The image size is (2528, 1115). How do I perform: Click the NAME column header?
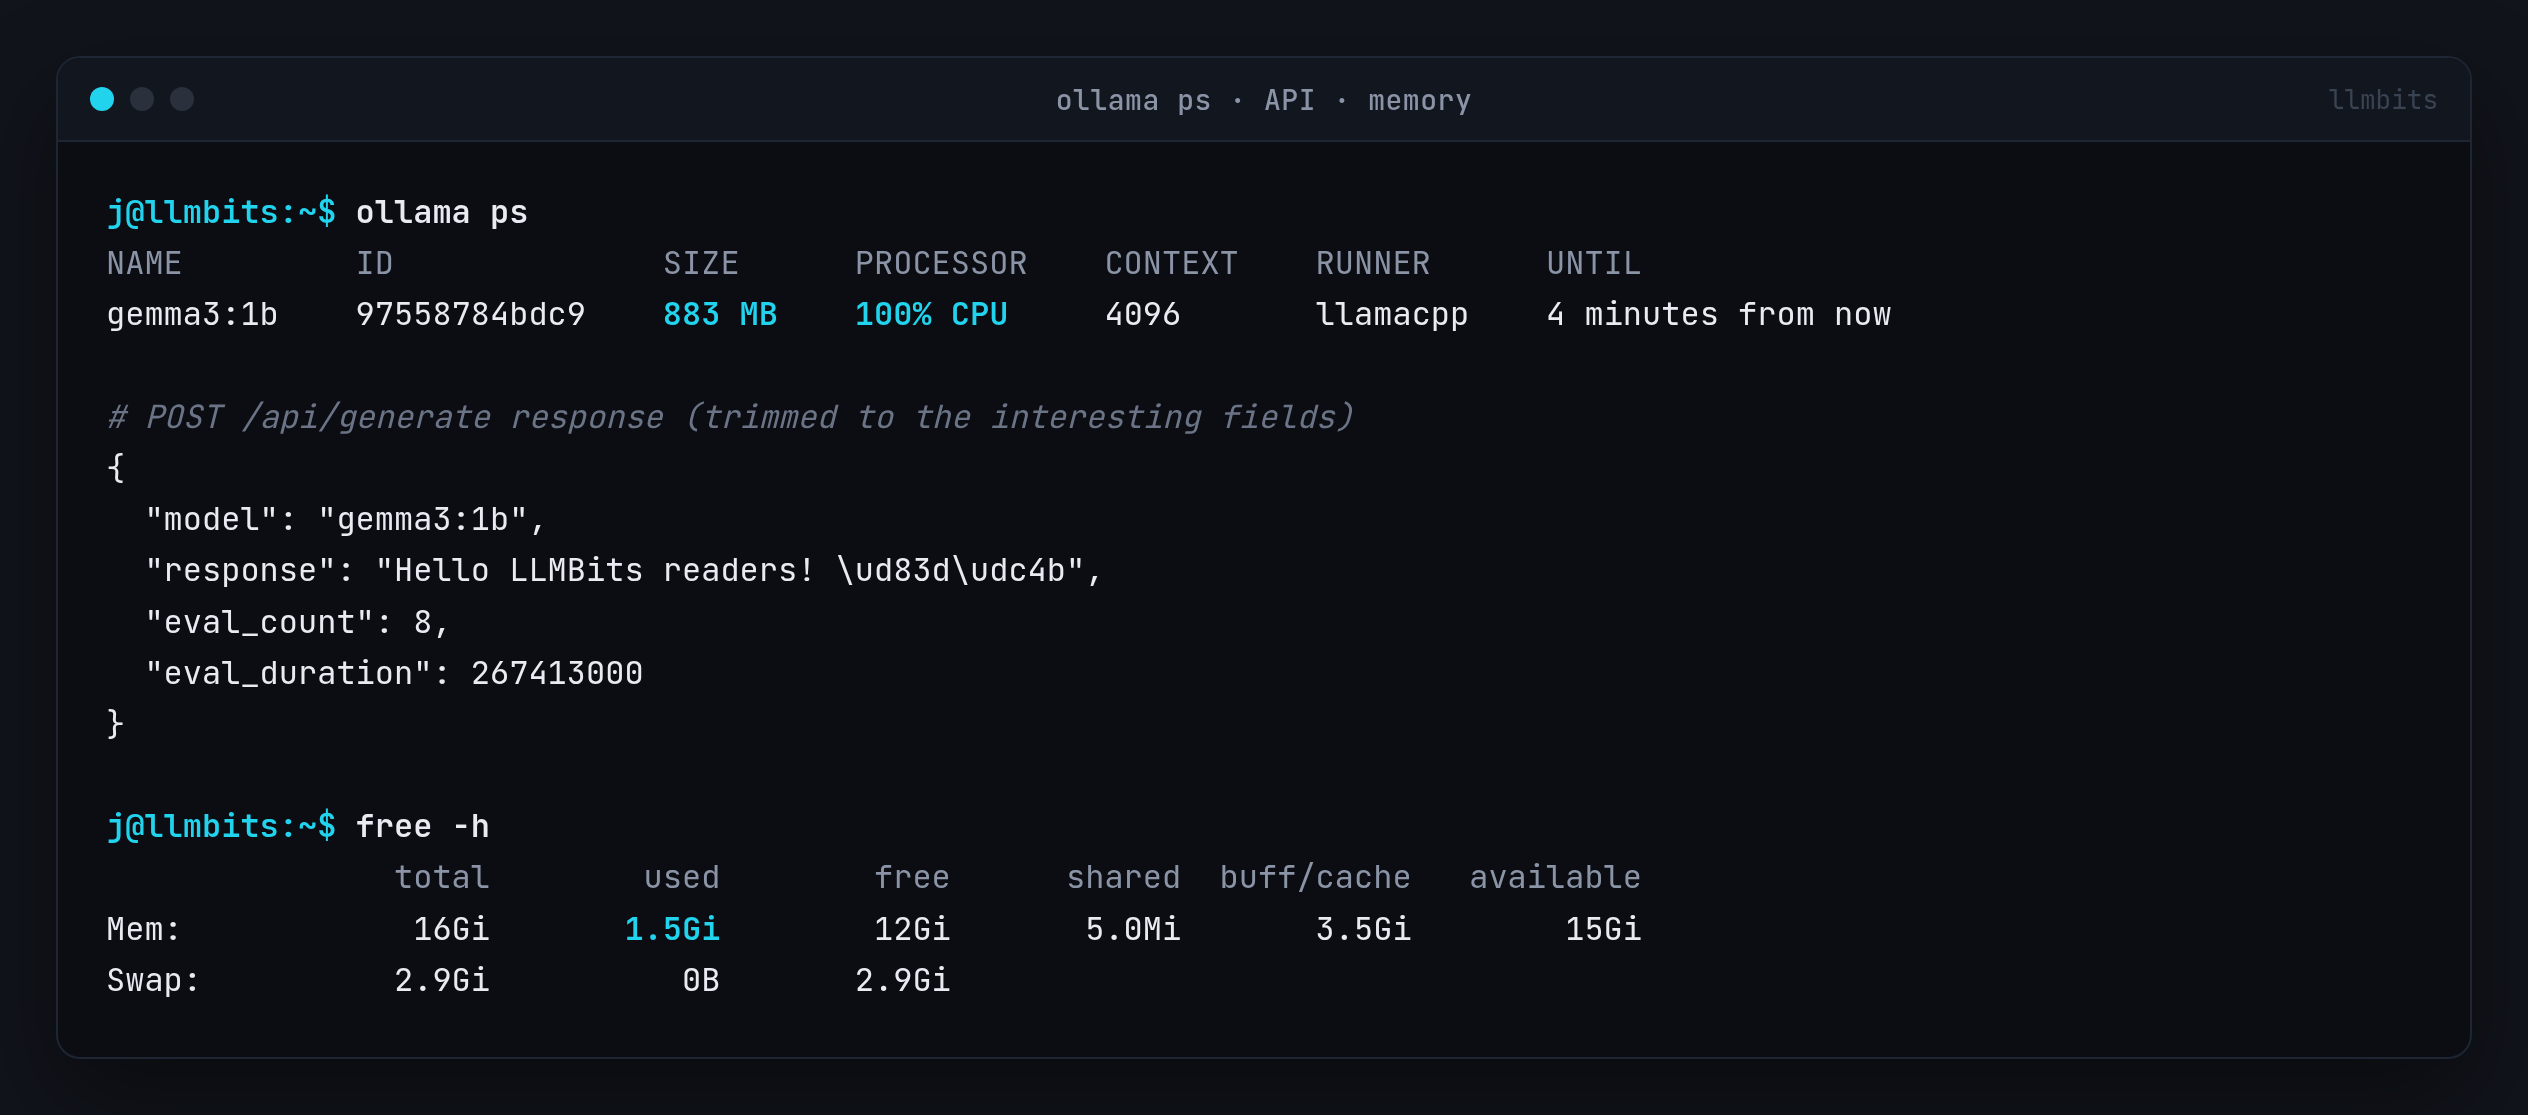click(144, 263)
